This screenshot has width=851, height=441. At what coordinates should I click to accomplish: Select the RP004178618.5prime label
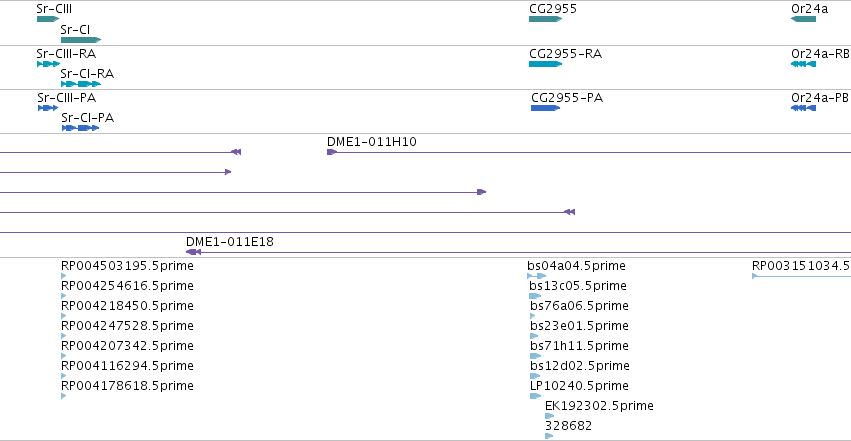(127, 386)
